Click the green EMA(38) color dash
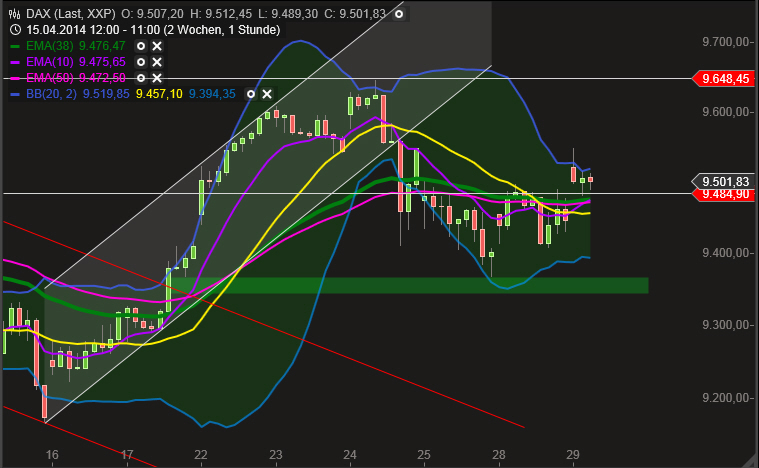Viewport: 759px width, 468px height. [x=15, y=46]
